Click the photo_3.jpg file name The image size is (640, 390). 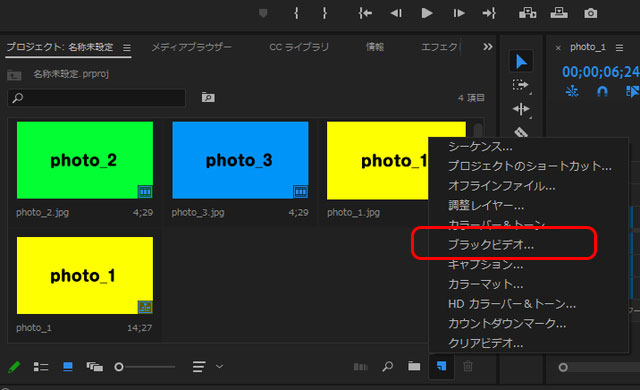click(198, 213)
